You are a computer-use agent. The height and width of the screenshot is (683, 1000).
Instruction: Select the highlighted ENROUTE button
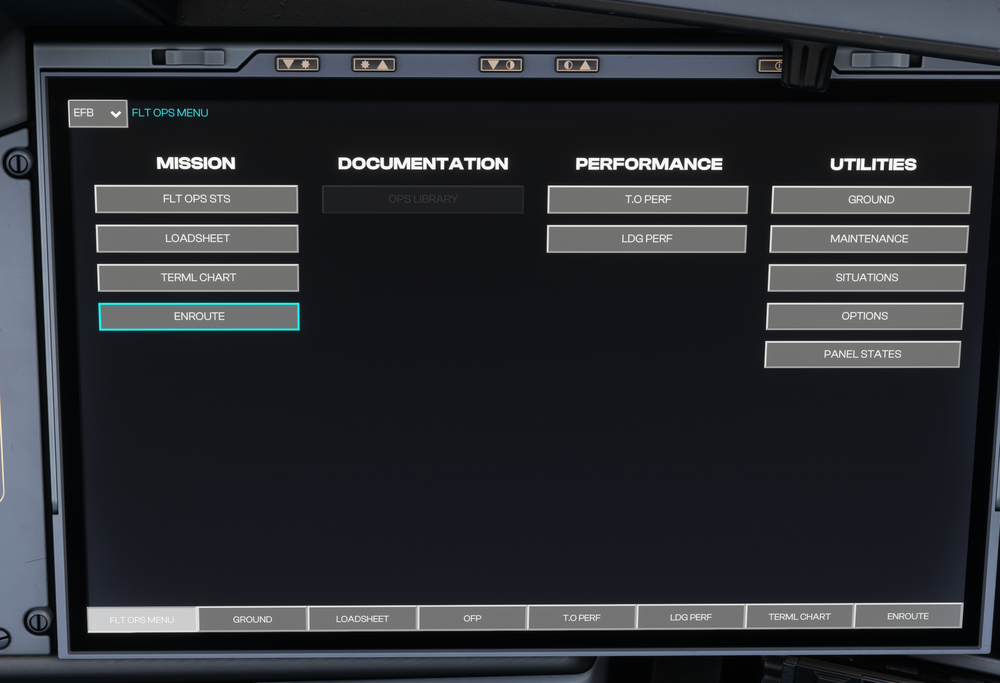pyautogui.click(x=199, y=317)
